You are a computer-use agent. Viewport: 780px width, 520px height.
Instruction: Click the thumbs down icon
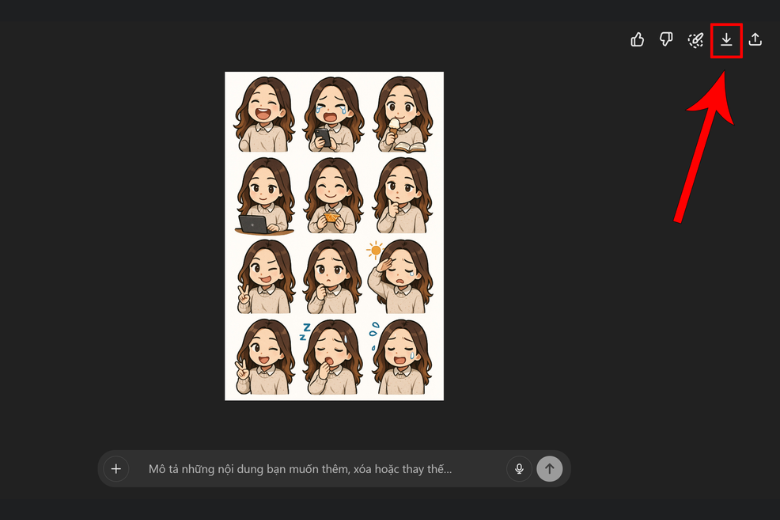click(x=666, y=40)
